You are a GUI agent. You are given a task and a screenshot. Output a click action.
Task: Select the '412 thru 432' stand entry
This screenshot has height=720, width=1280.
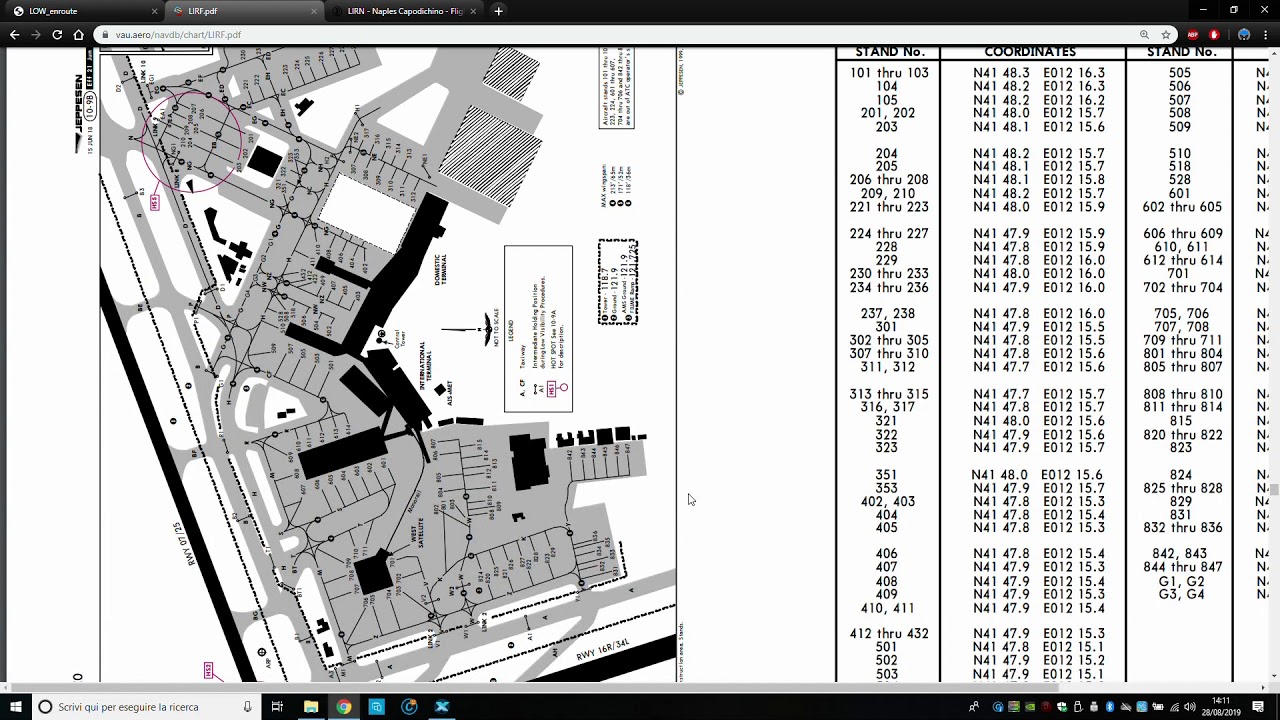point(889,634)
